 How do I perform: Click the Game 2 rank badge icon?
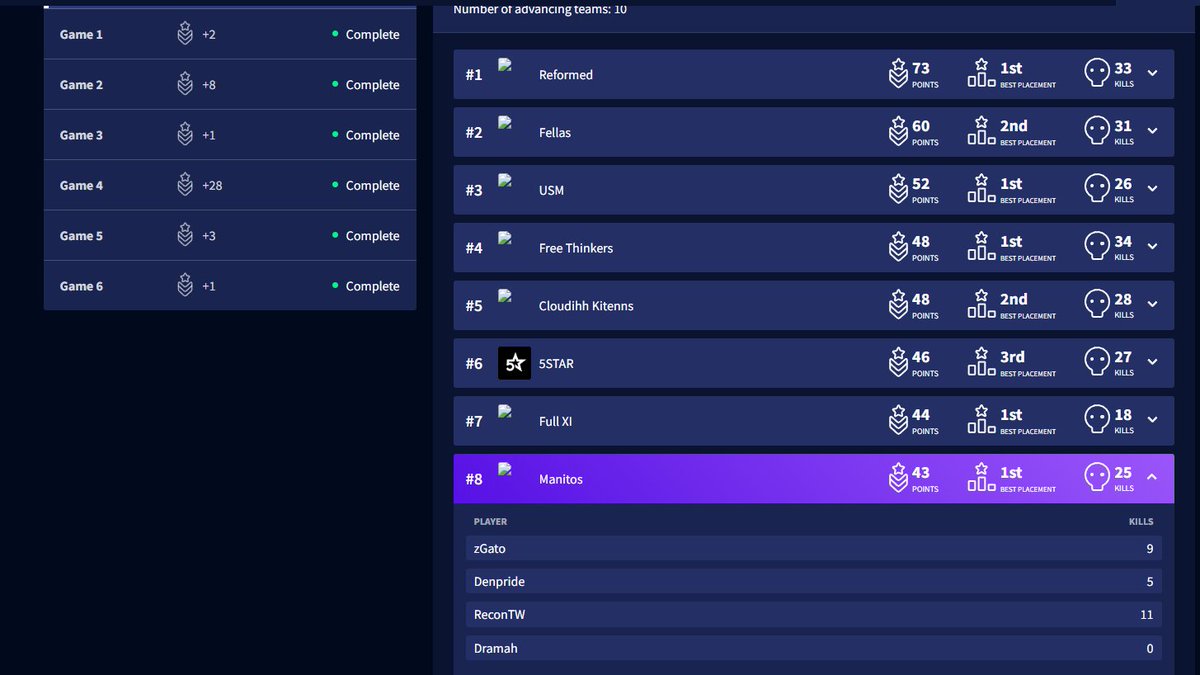(x=185, y=85)
